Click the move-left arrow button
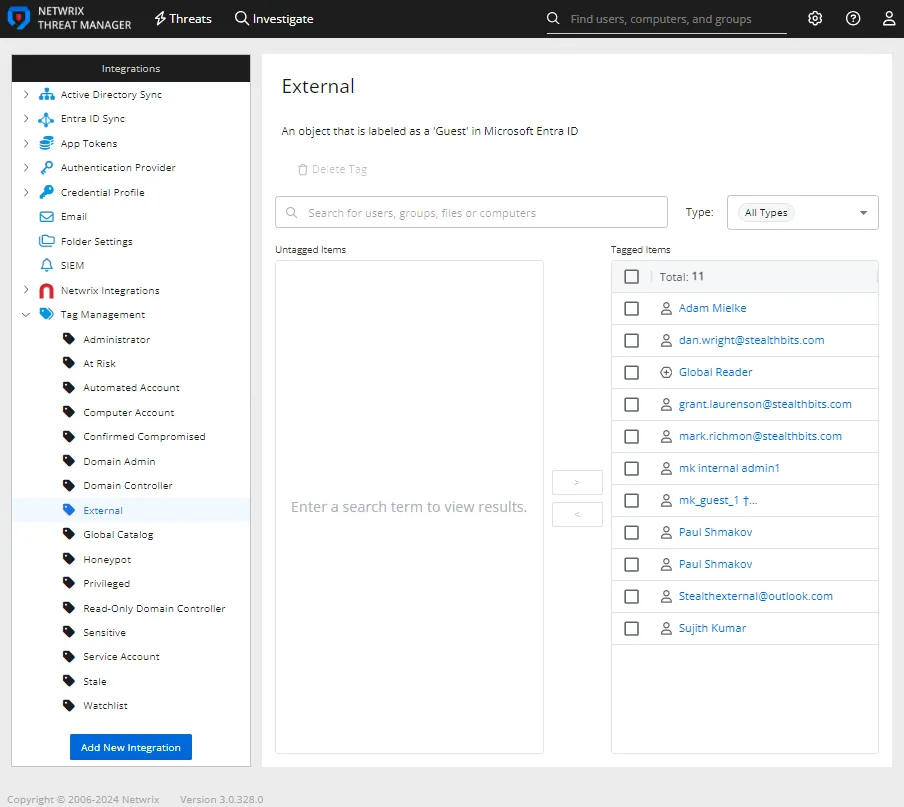Screen dimensions: 904x807 (577, 514)
